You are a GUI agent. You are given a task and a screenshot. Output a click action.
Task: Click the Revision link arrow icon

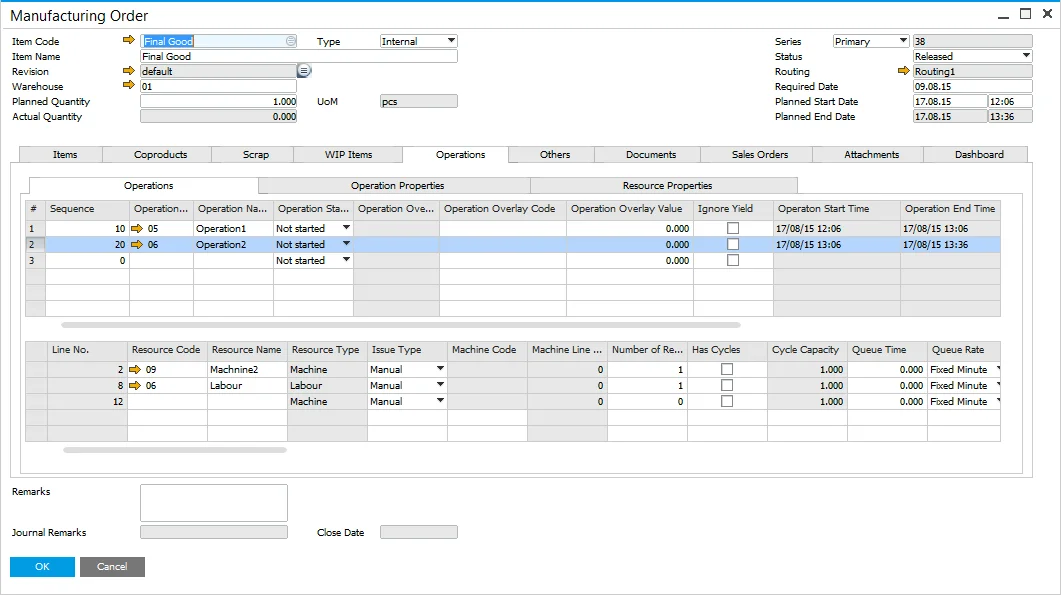pyautogui.click(x=128, y=71)
